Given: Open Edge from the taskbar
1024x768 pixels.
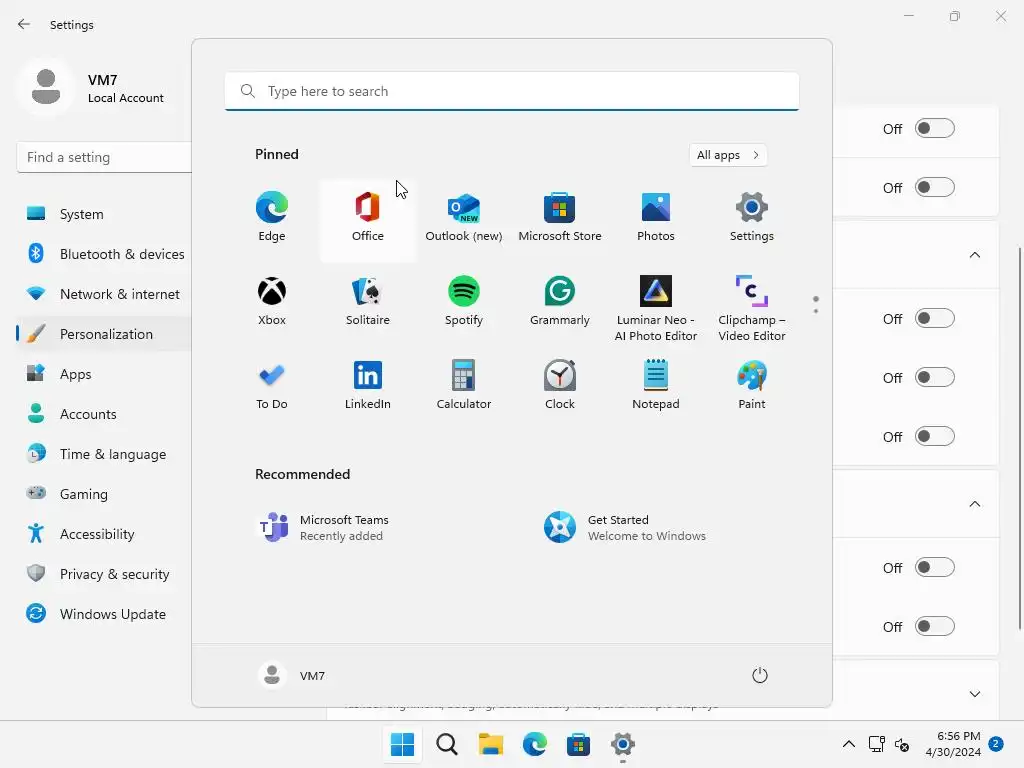Looking at the screenshot, I should [x=534, y=744].
